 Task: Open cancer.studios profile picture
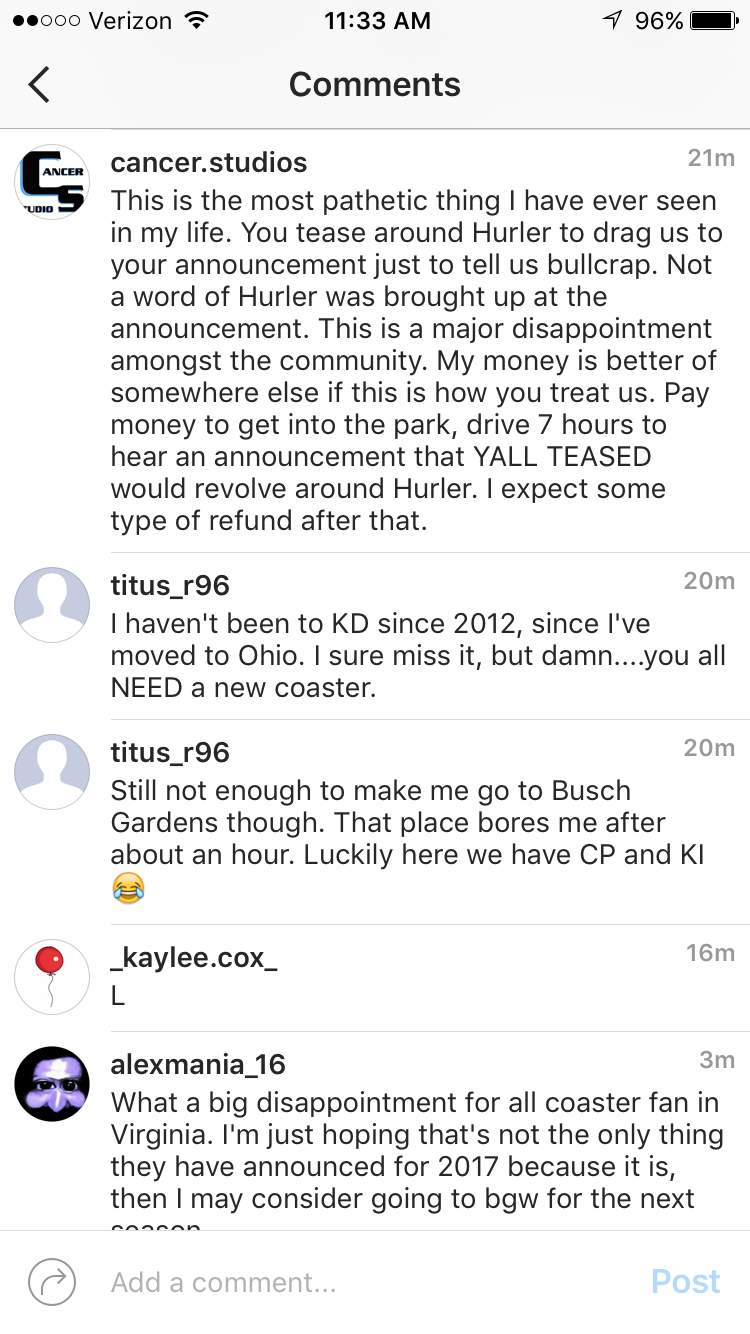point(52,182)
